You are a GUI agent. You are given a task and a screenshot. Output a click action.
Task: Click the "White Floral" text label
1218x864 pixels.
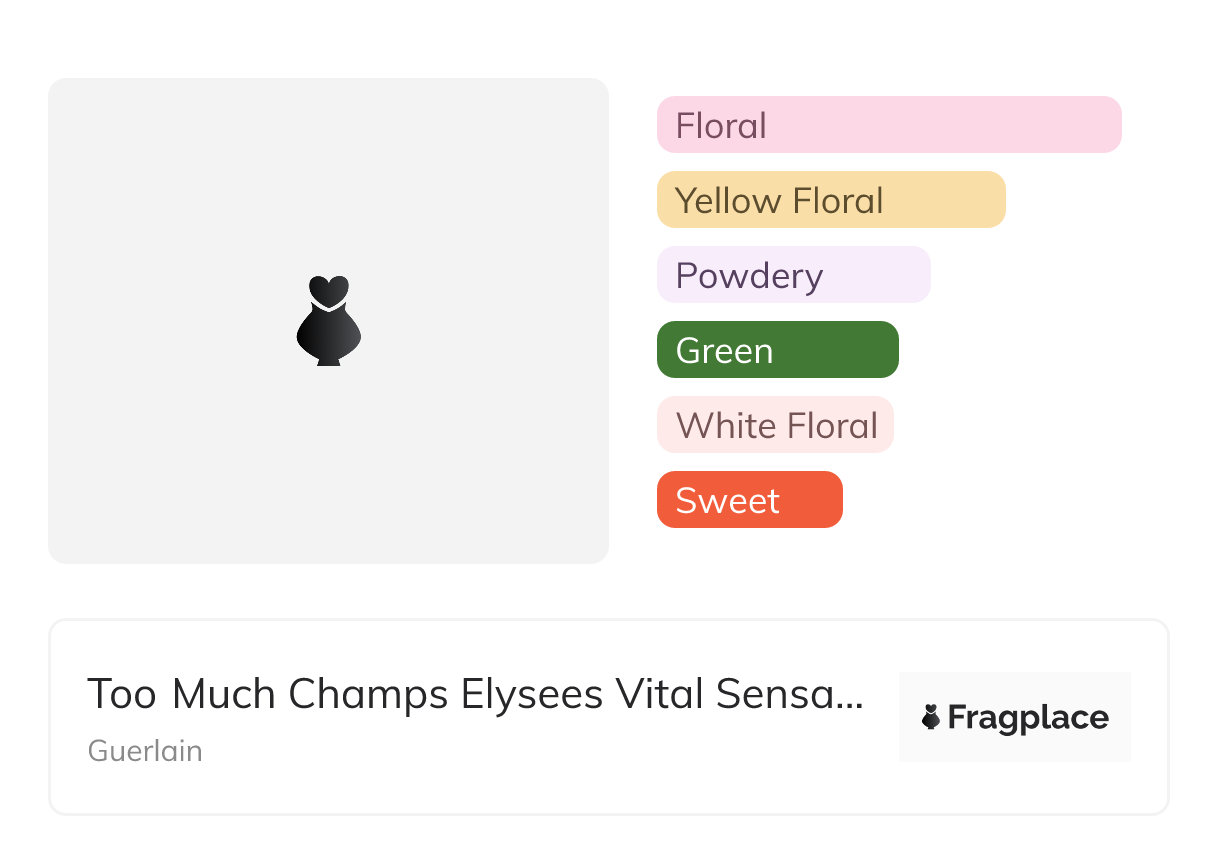pyautogui.click(x=776, y=426)
